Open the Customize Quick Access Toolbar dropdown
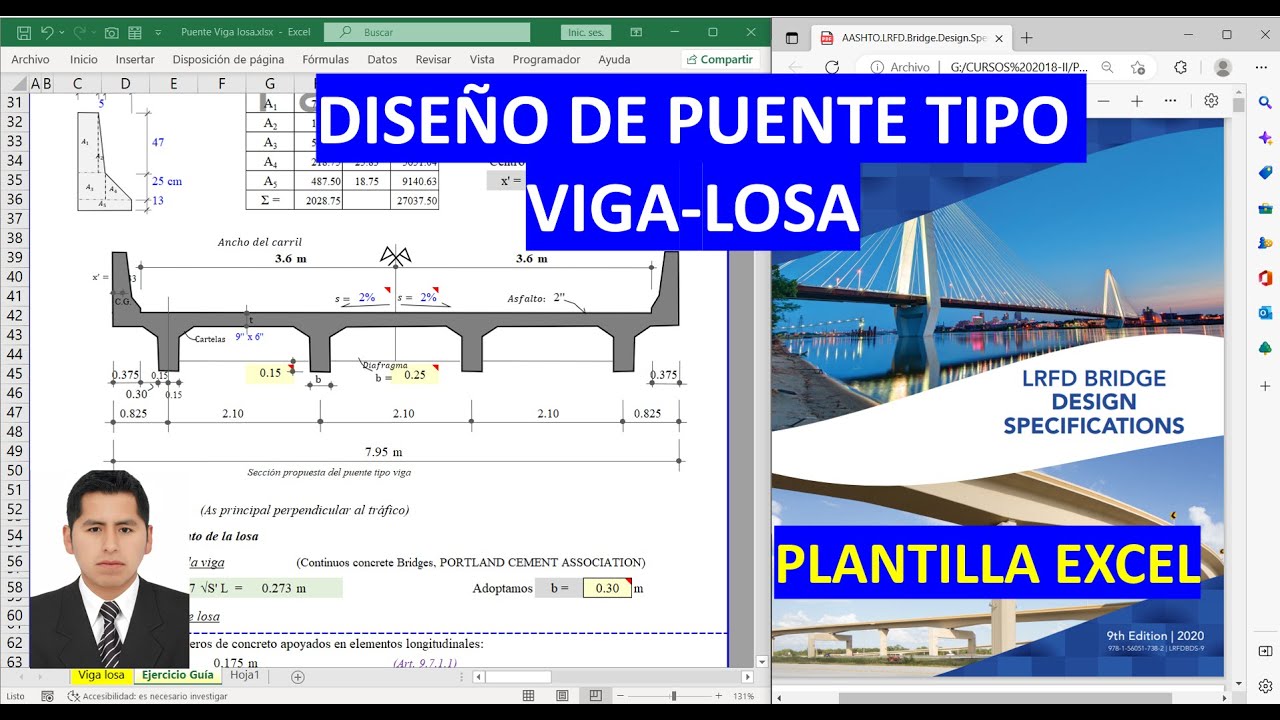 coord(158,33)
